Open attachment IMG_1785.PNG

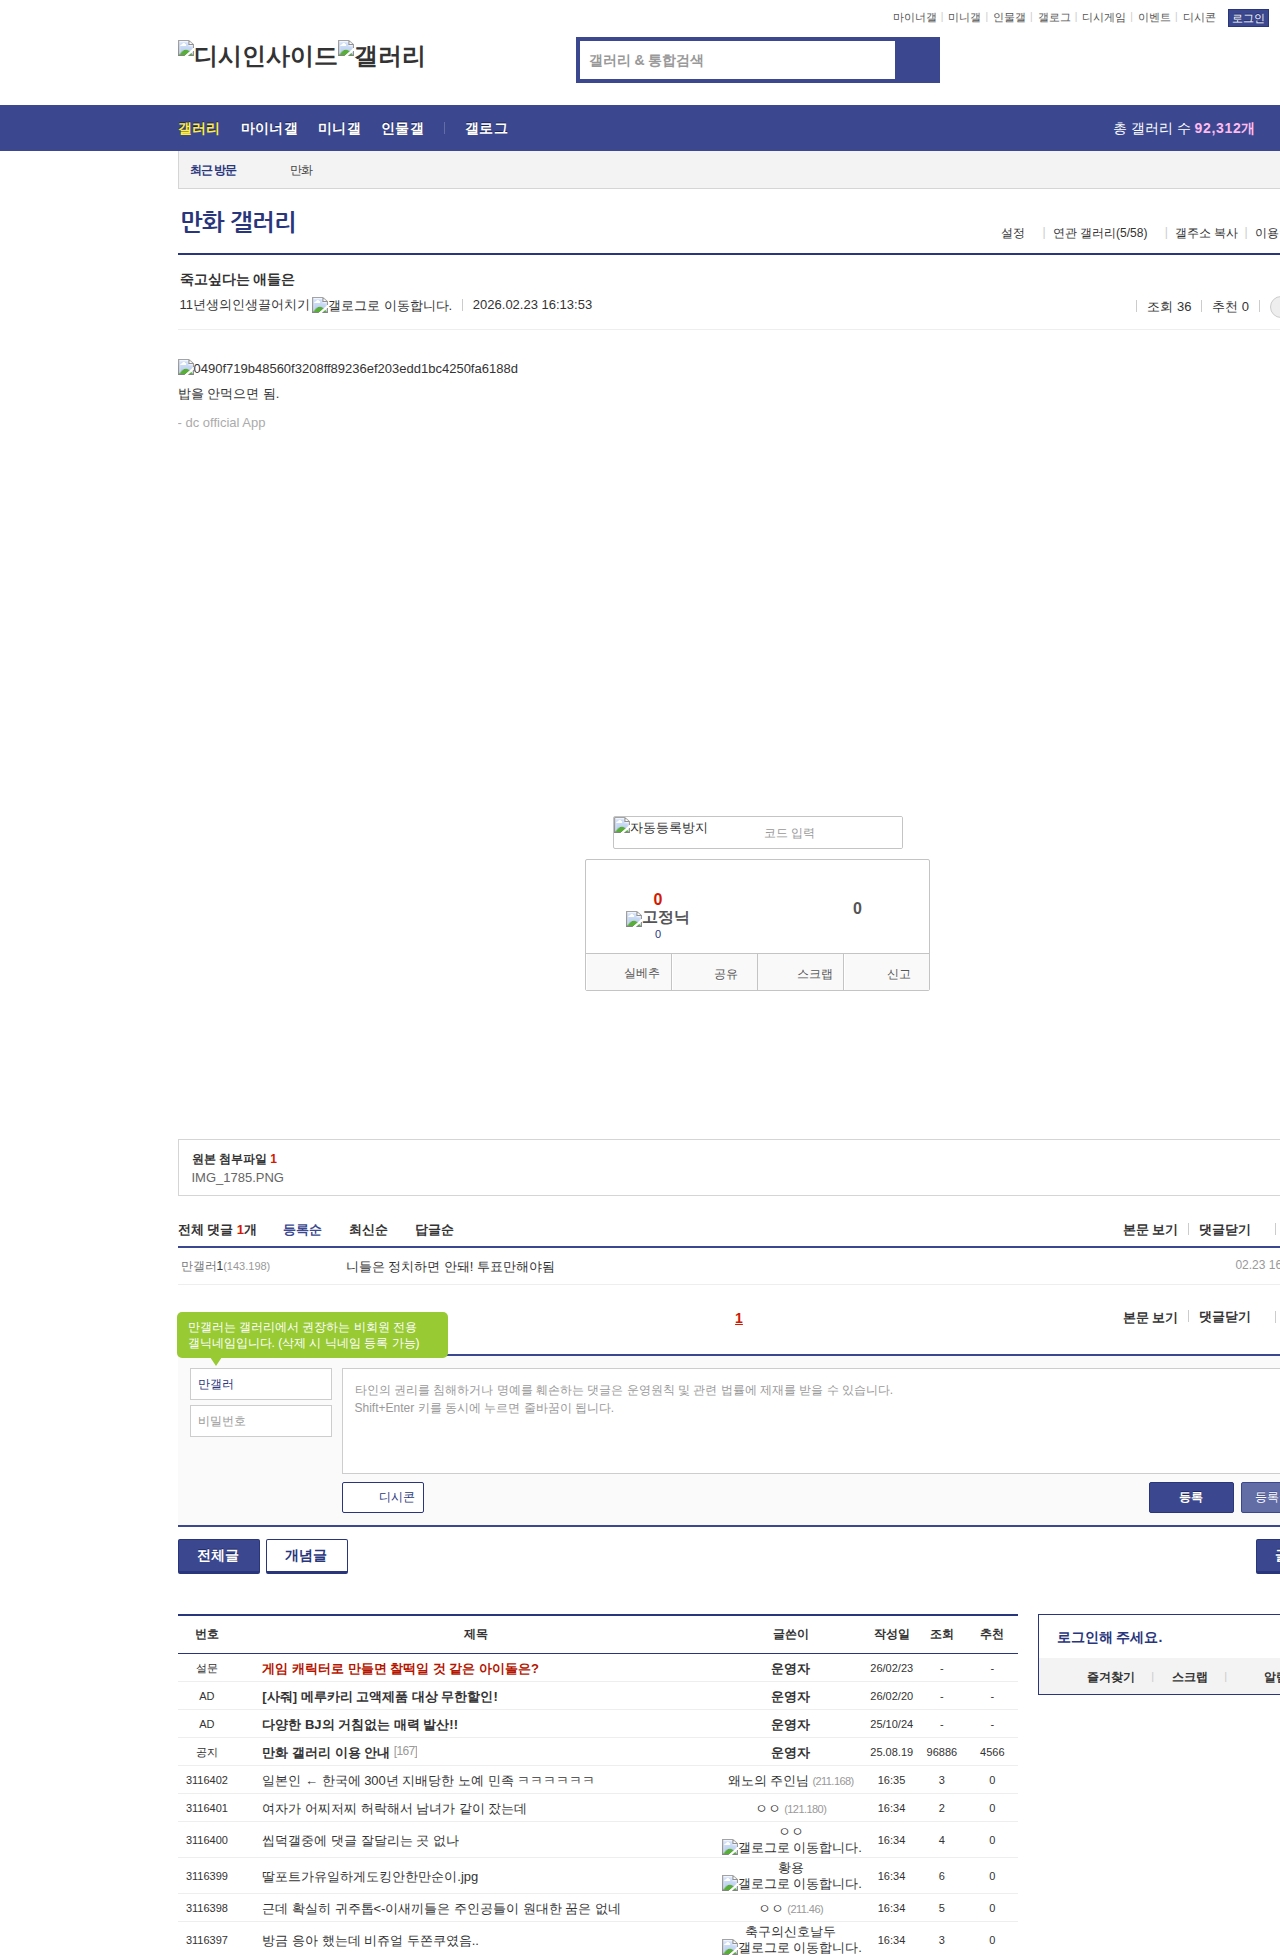[x=238, y=1177]
